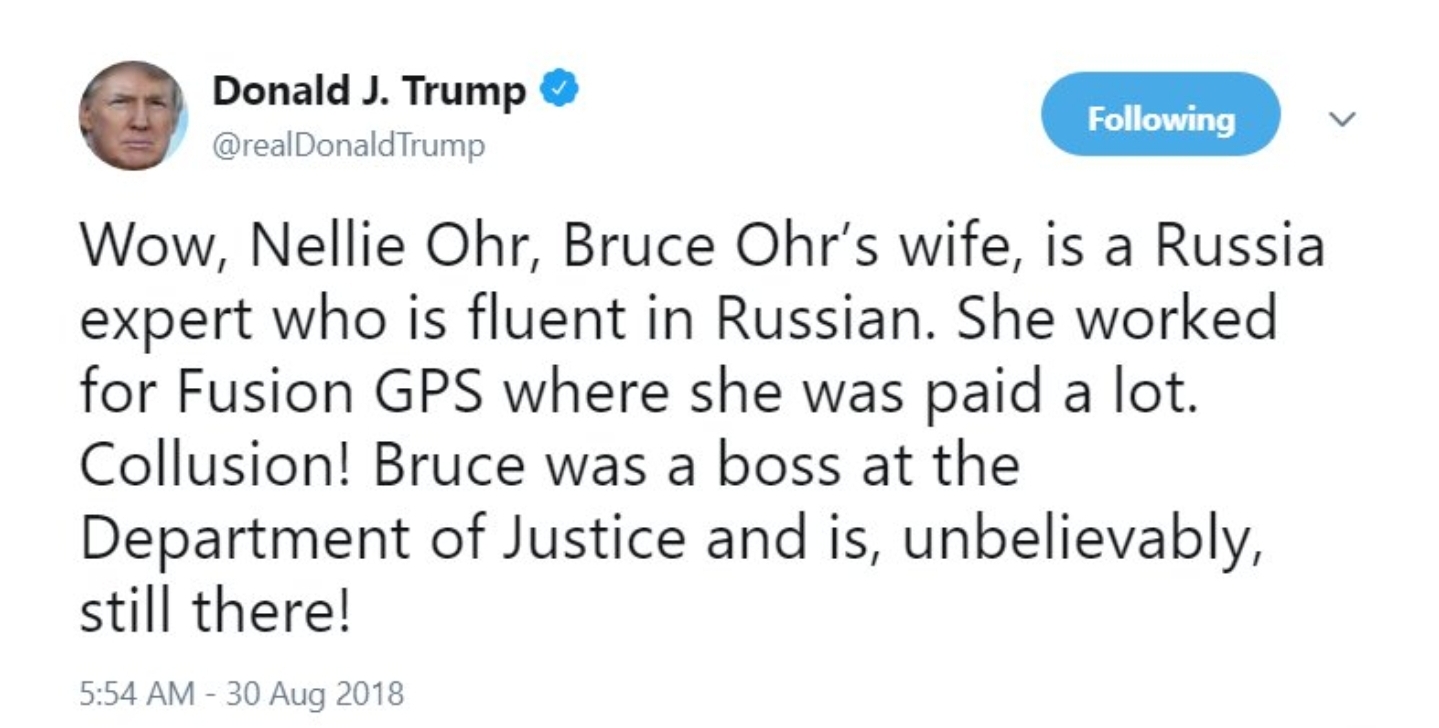The width and height of the screenshot is (1439, 728).
Task: Click the Donald J. Trump profile avatar
Action: tap(133, 115)
